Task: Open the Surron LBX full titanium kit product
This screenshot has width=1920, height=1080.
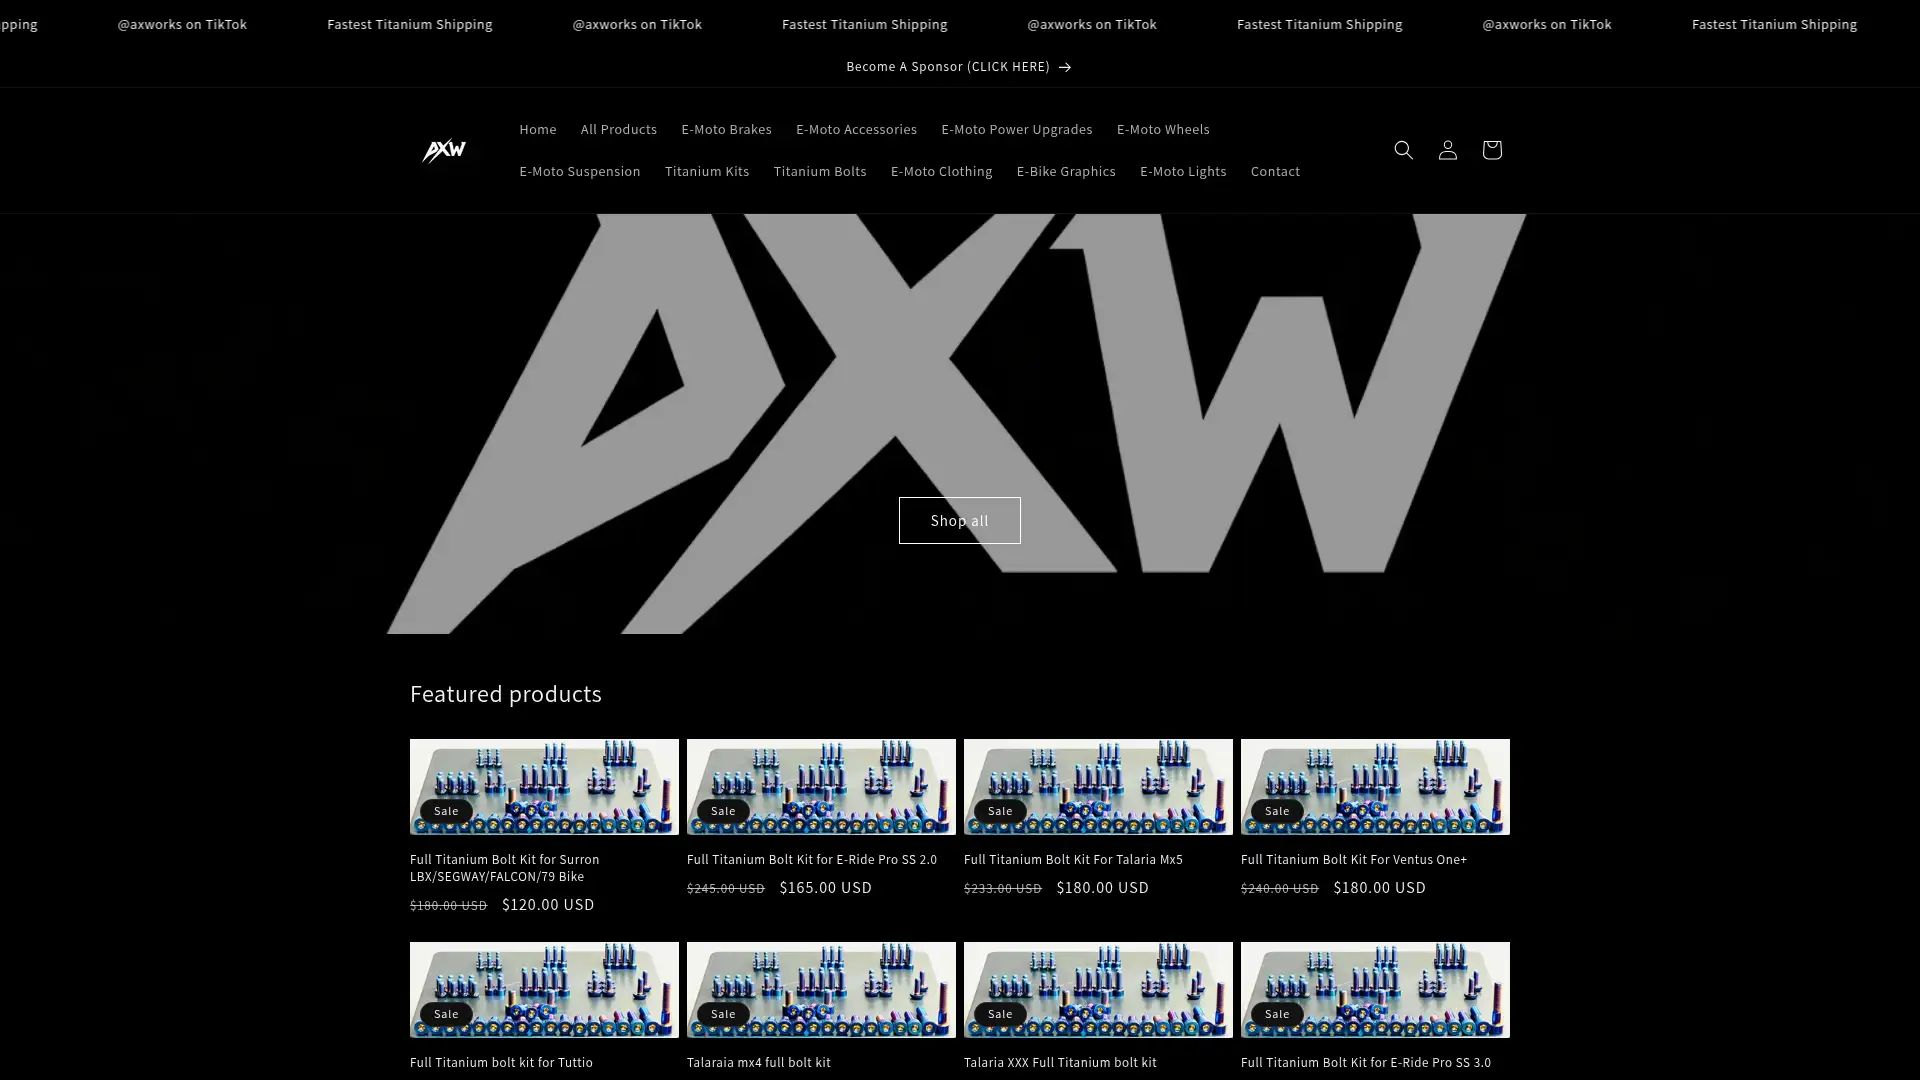Action: [504, 867]
